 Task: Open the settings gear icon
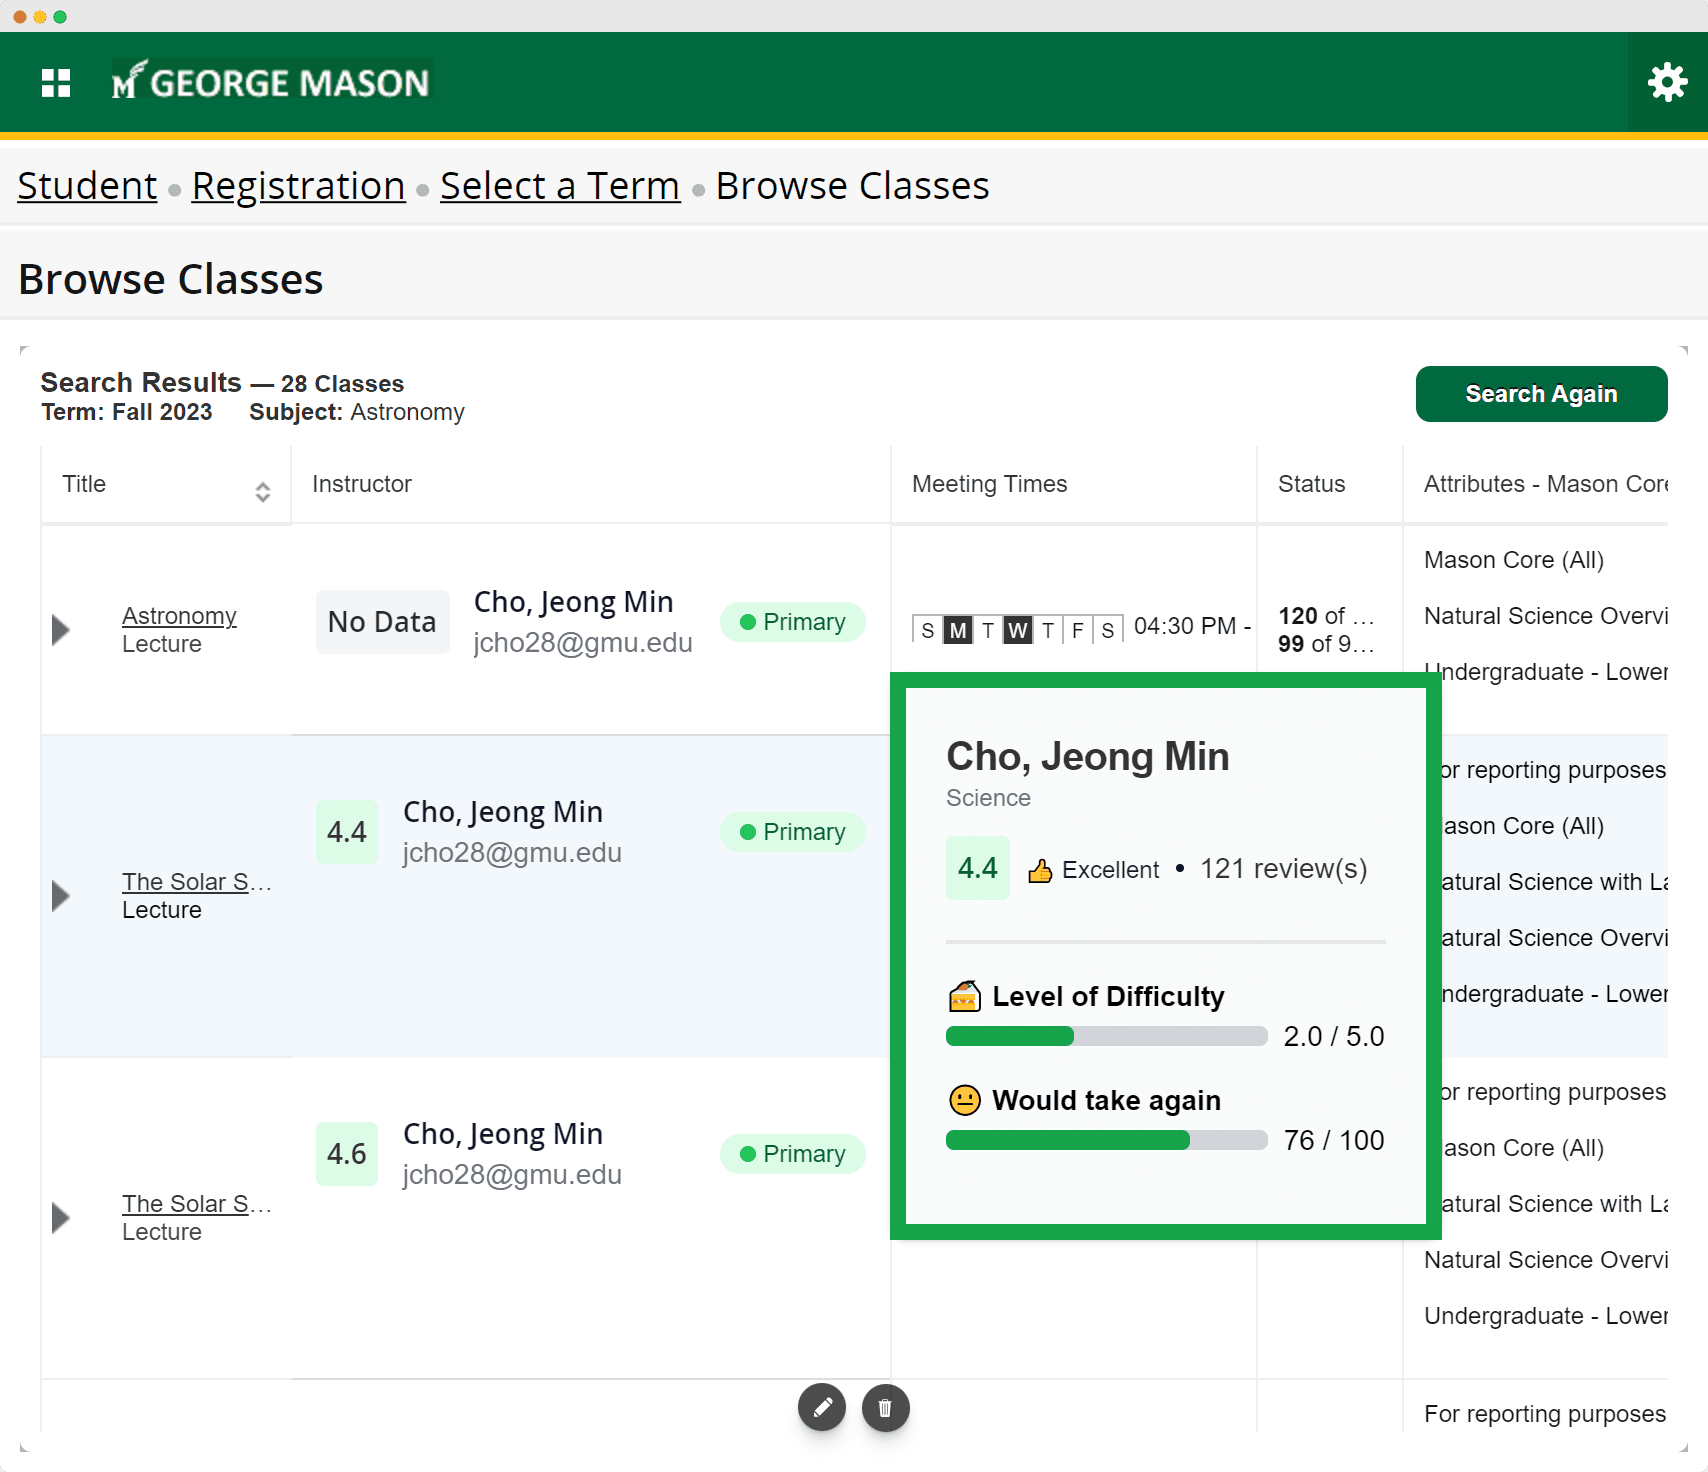[1667, 82]
